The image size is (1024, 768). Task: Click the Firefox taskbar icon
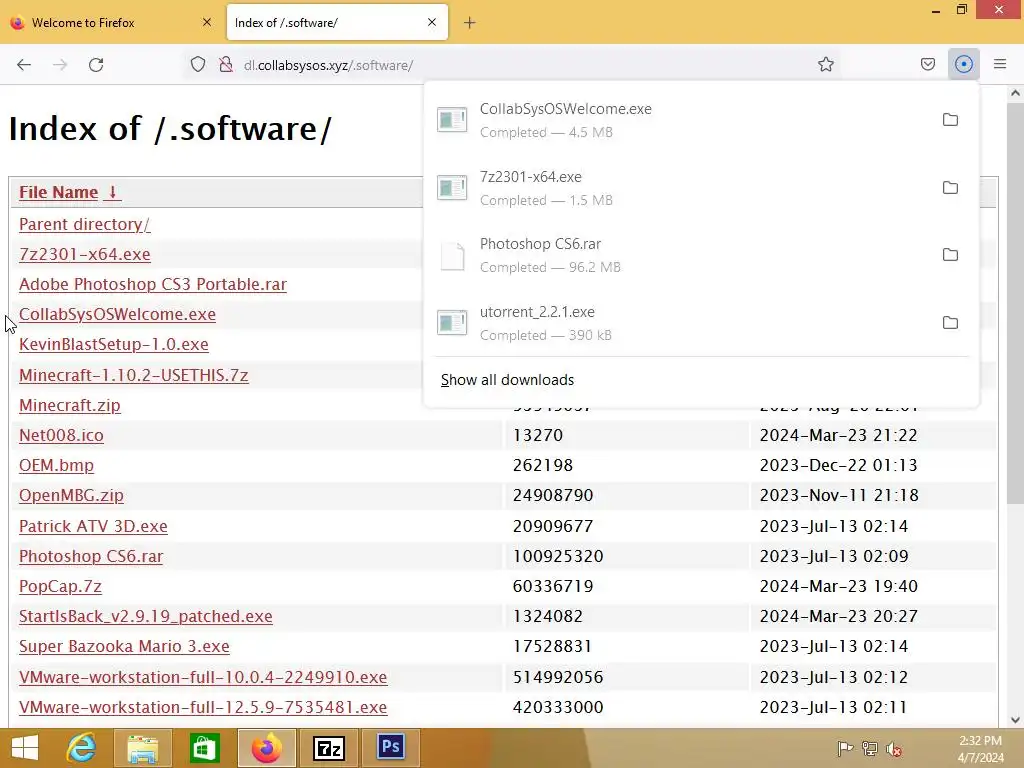click(266, 748)
